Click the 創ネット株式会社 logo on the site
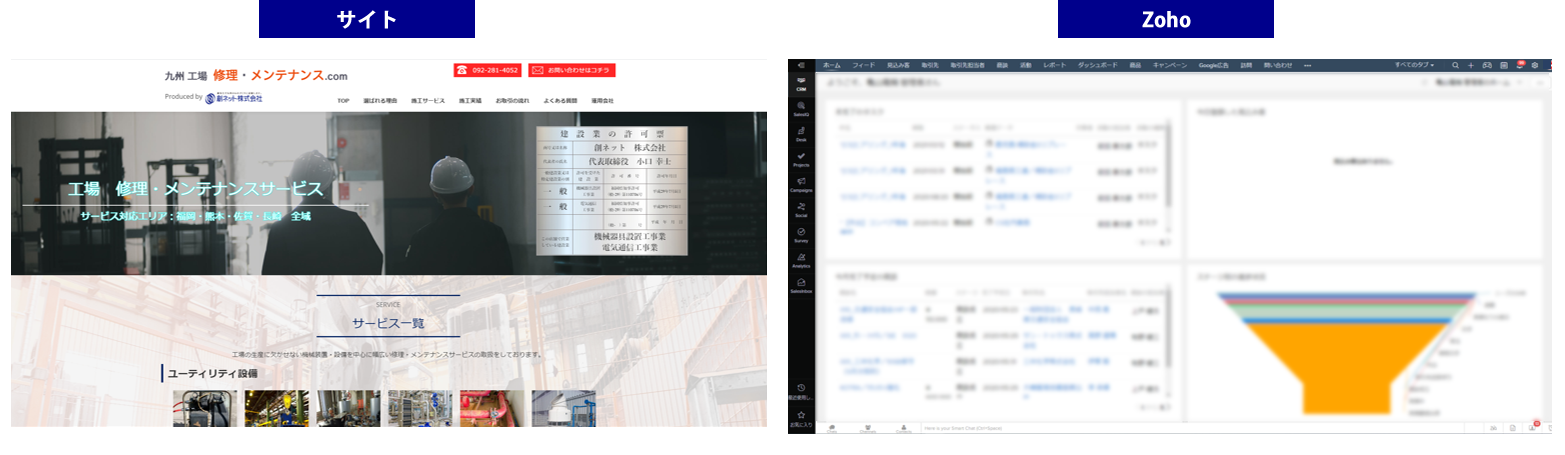This screenshot has height=455, width=1565. (233, 98)
